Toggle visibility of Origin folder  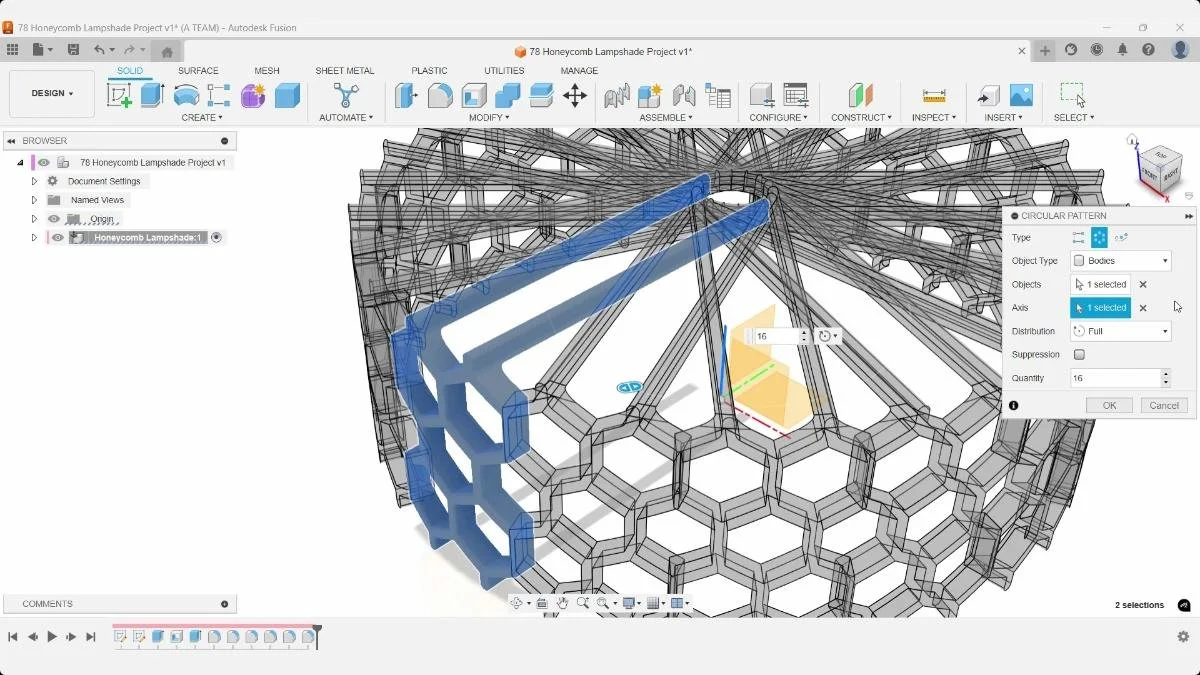(54, 219)
